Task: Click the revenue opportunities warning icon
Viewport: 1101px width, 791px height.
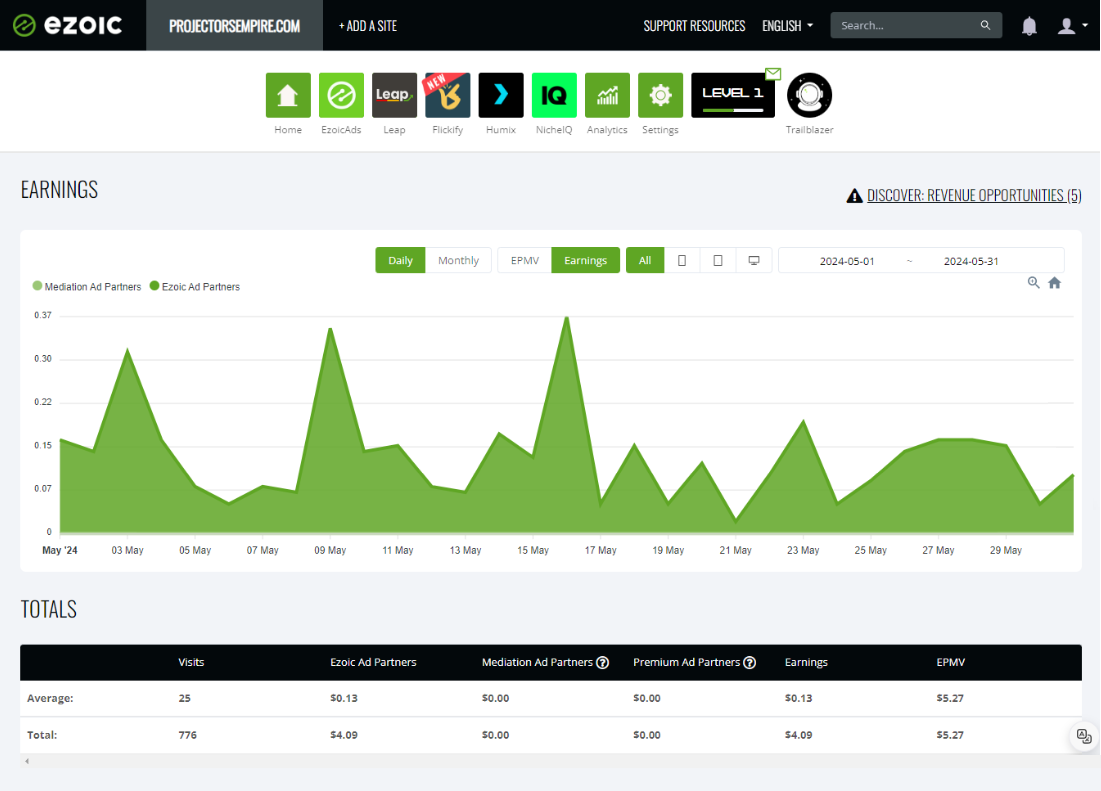Action: [x=855, y=196]
